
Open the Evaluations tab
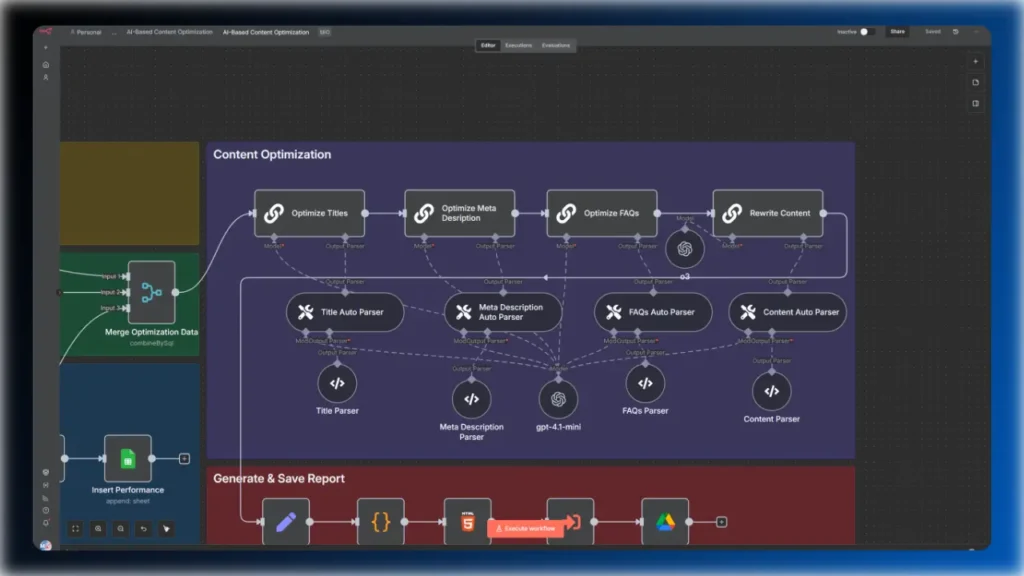[x=557, y=45]
